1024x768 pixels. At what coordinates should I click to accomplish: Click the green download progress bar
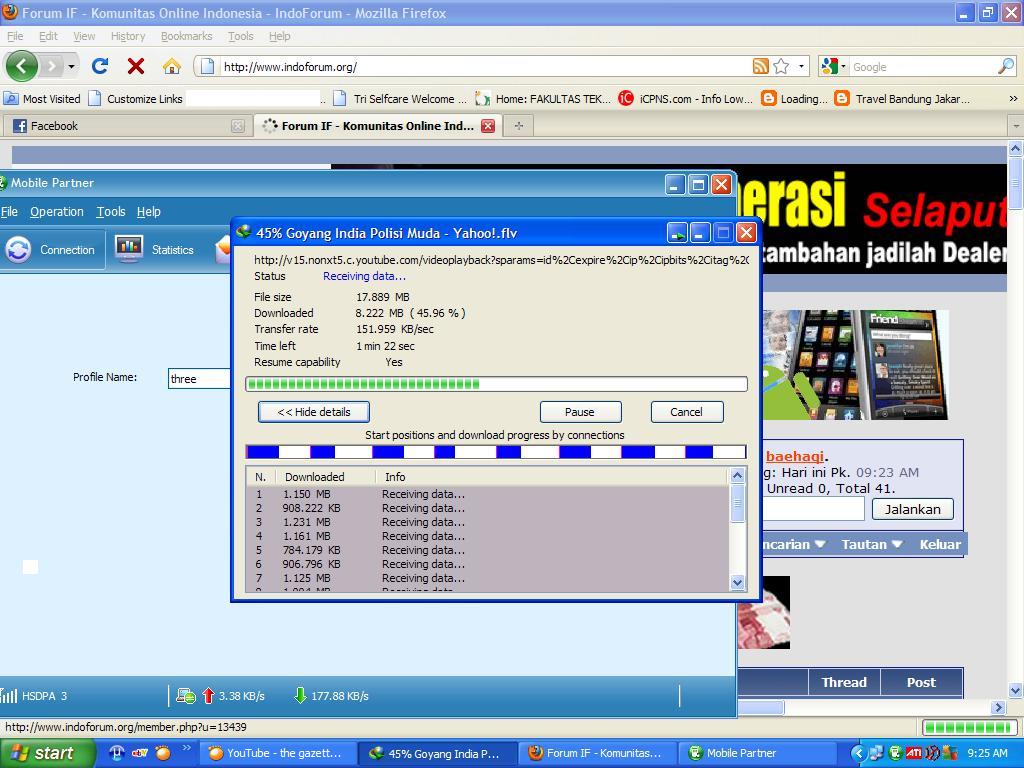click(496, 384)
